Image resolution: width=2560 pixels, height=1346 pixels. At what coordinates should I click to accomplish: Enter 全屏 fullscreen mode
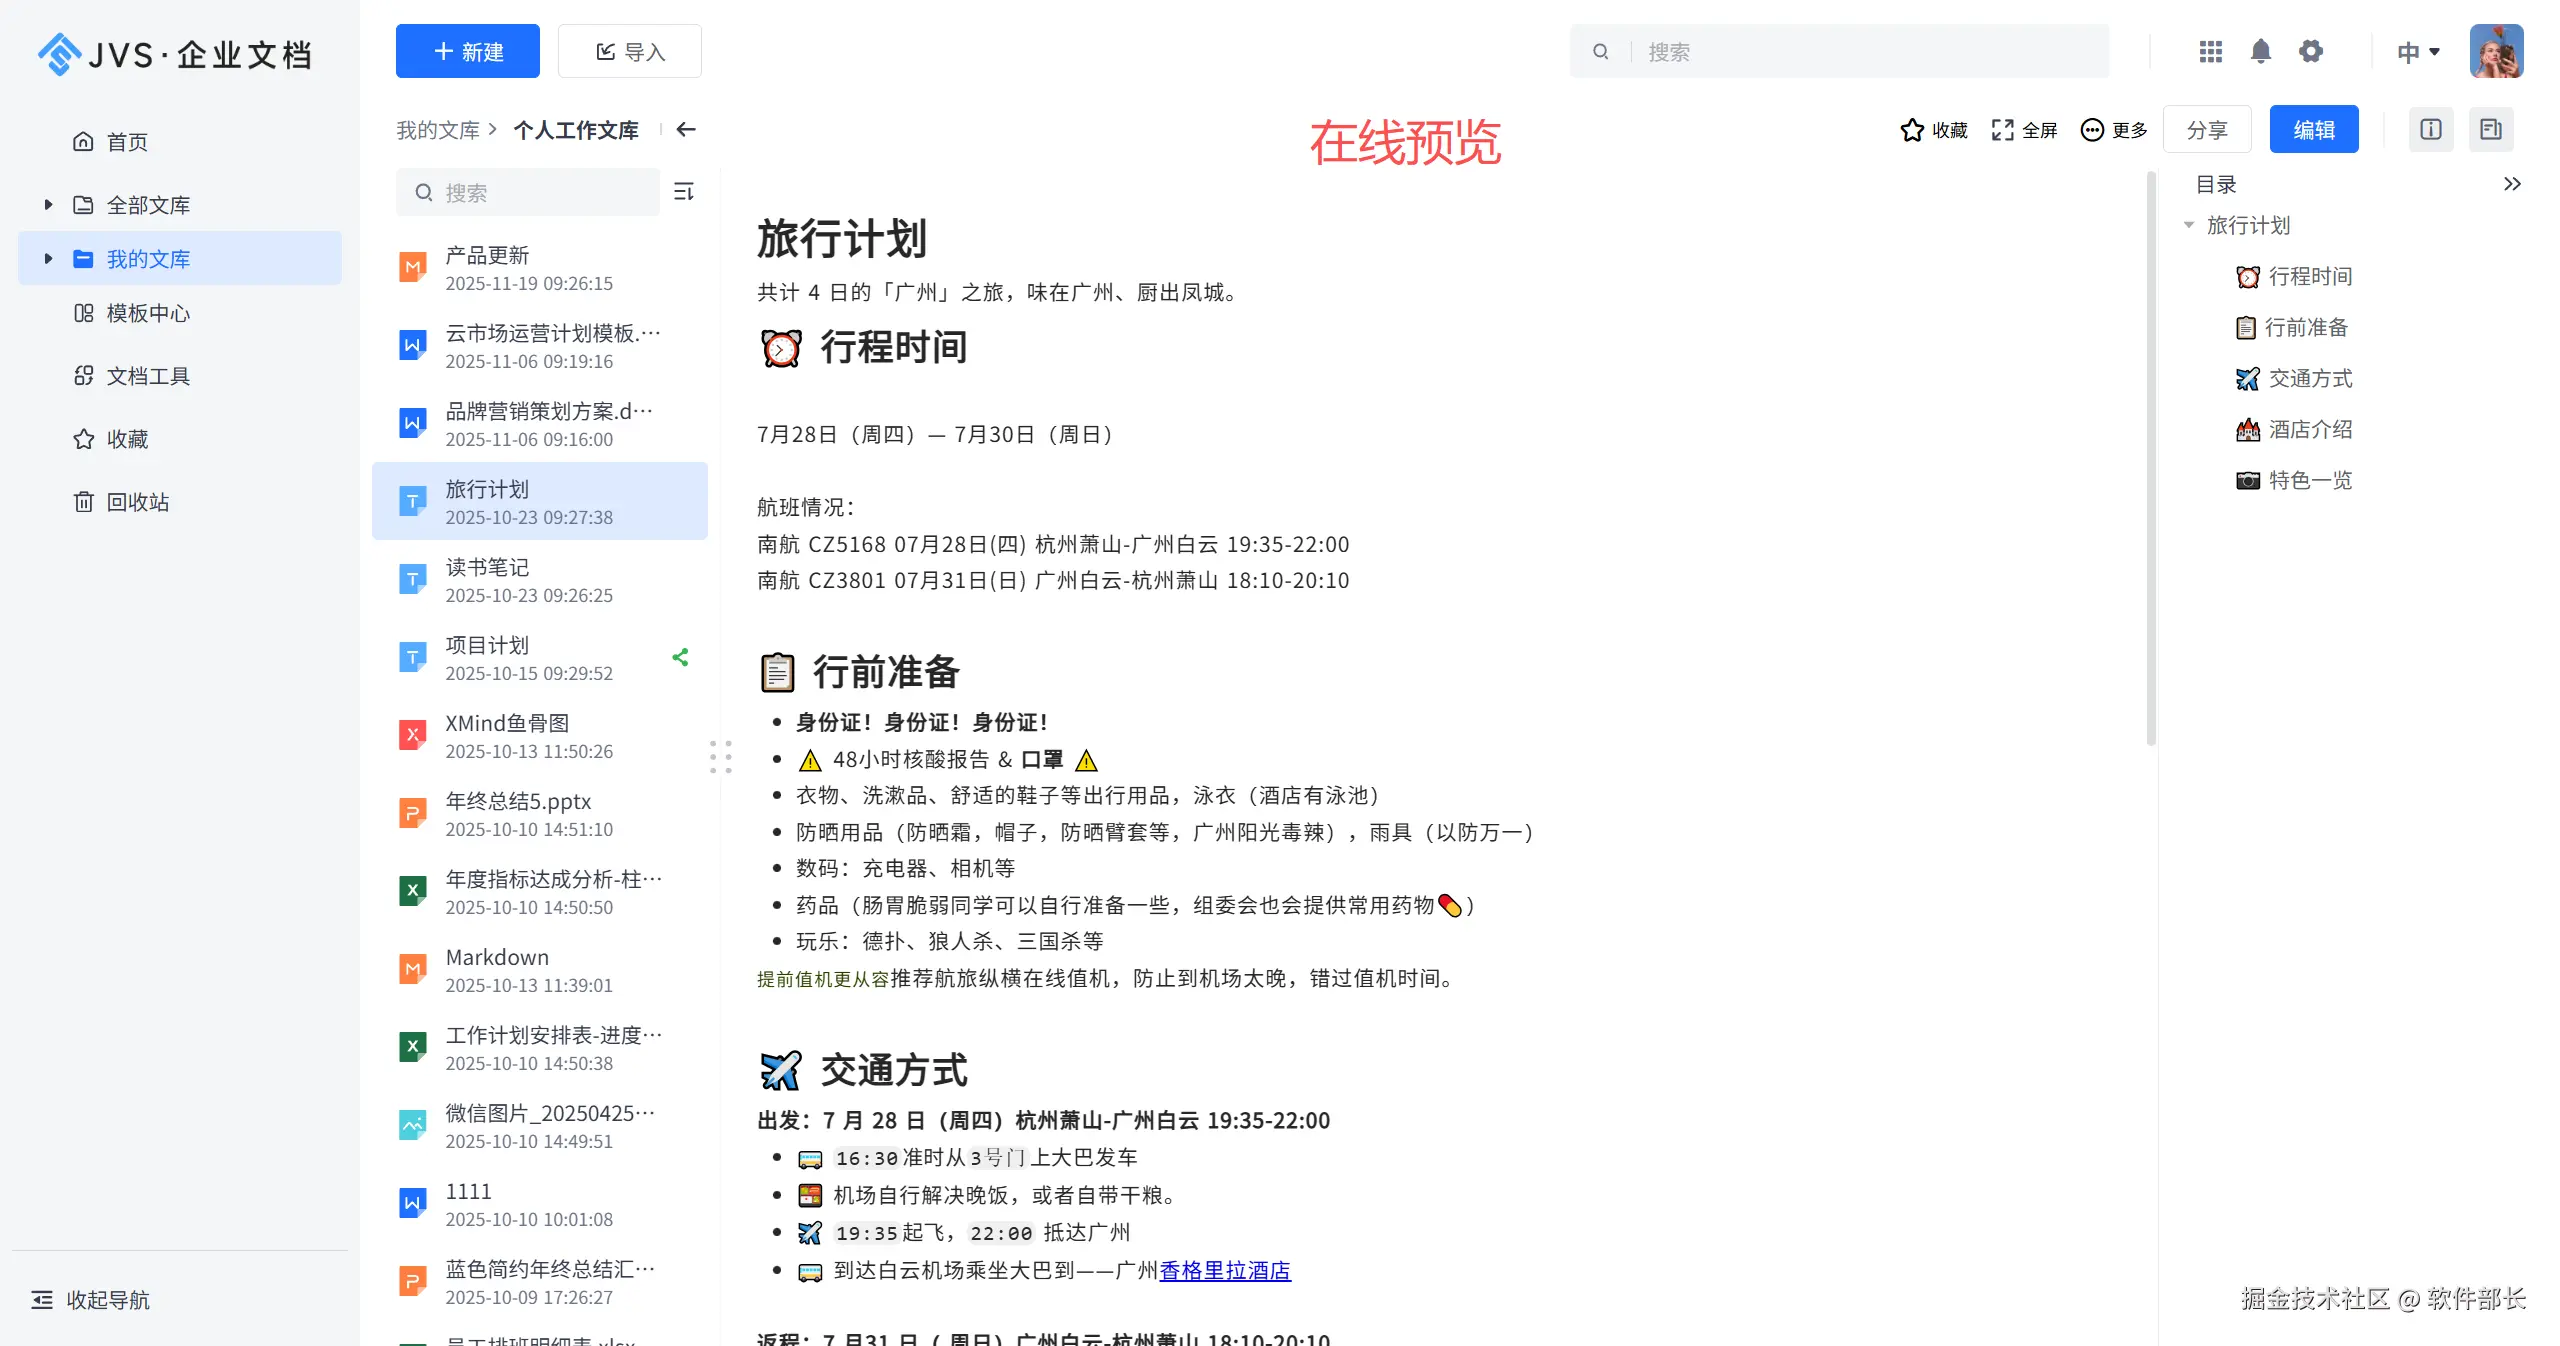pos(2024,130)
